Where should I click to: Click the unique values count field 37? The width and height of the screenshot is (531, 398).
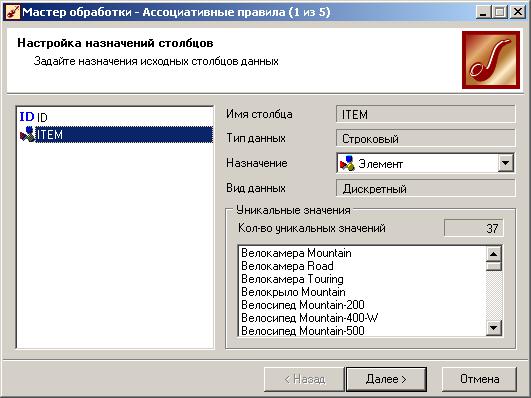(x=473, y=228)
